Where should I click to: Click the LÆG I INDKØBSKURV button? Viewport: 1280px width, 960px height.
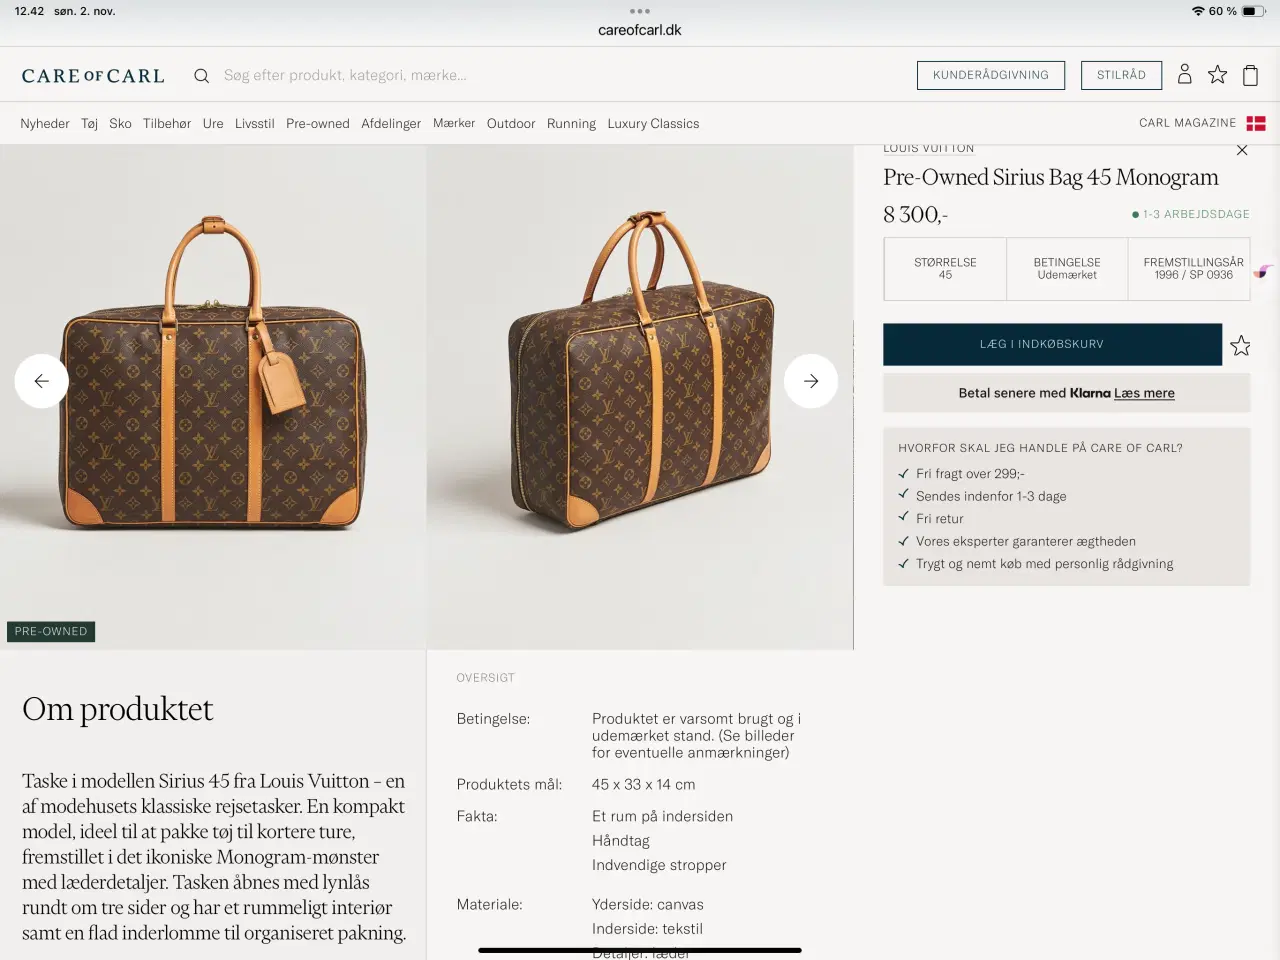[1052, 344]
